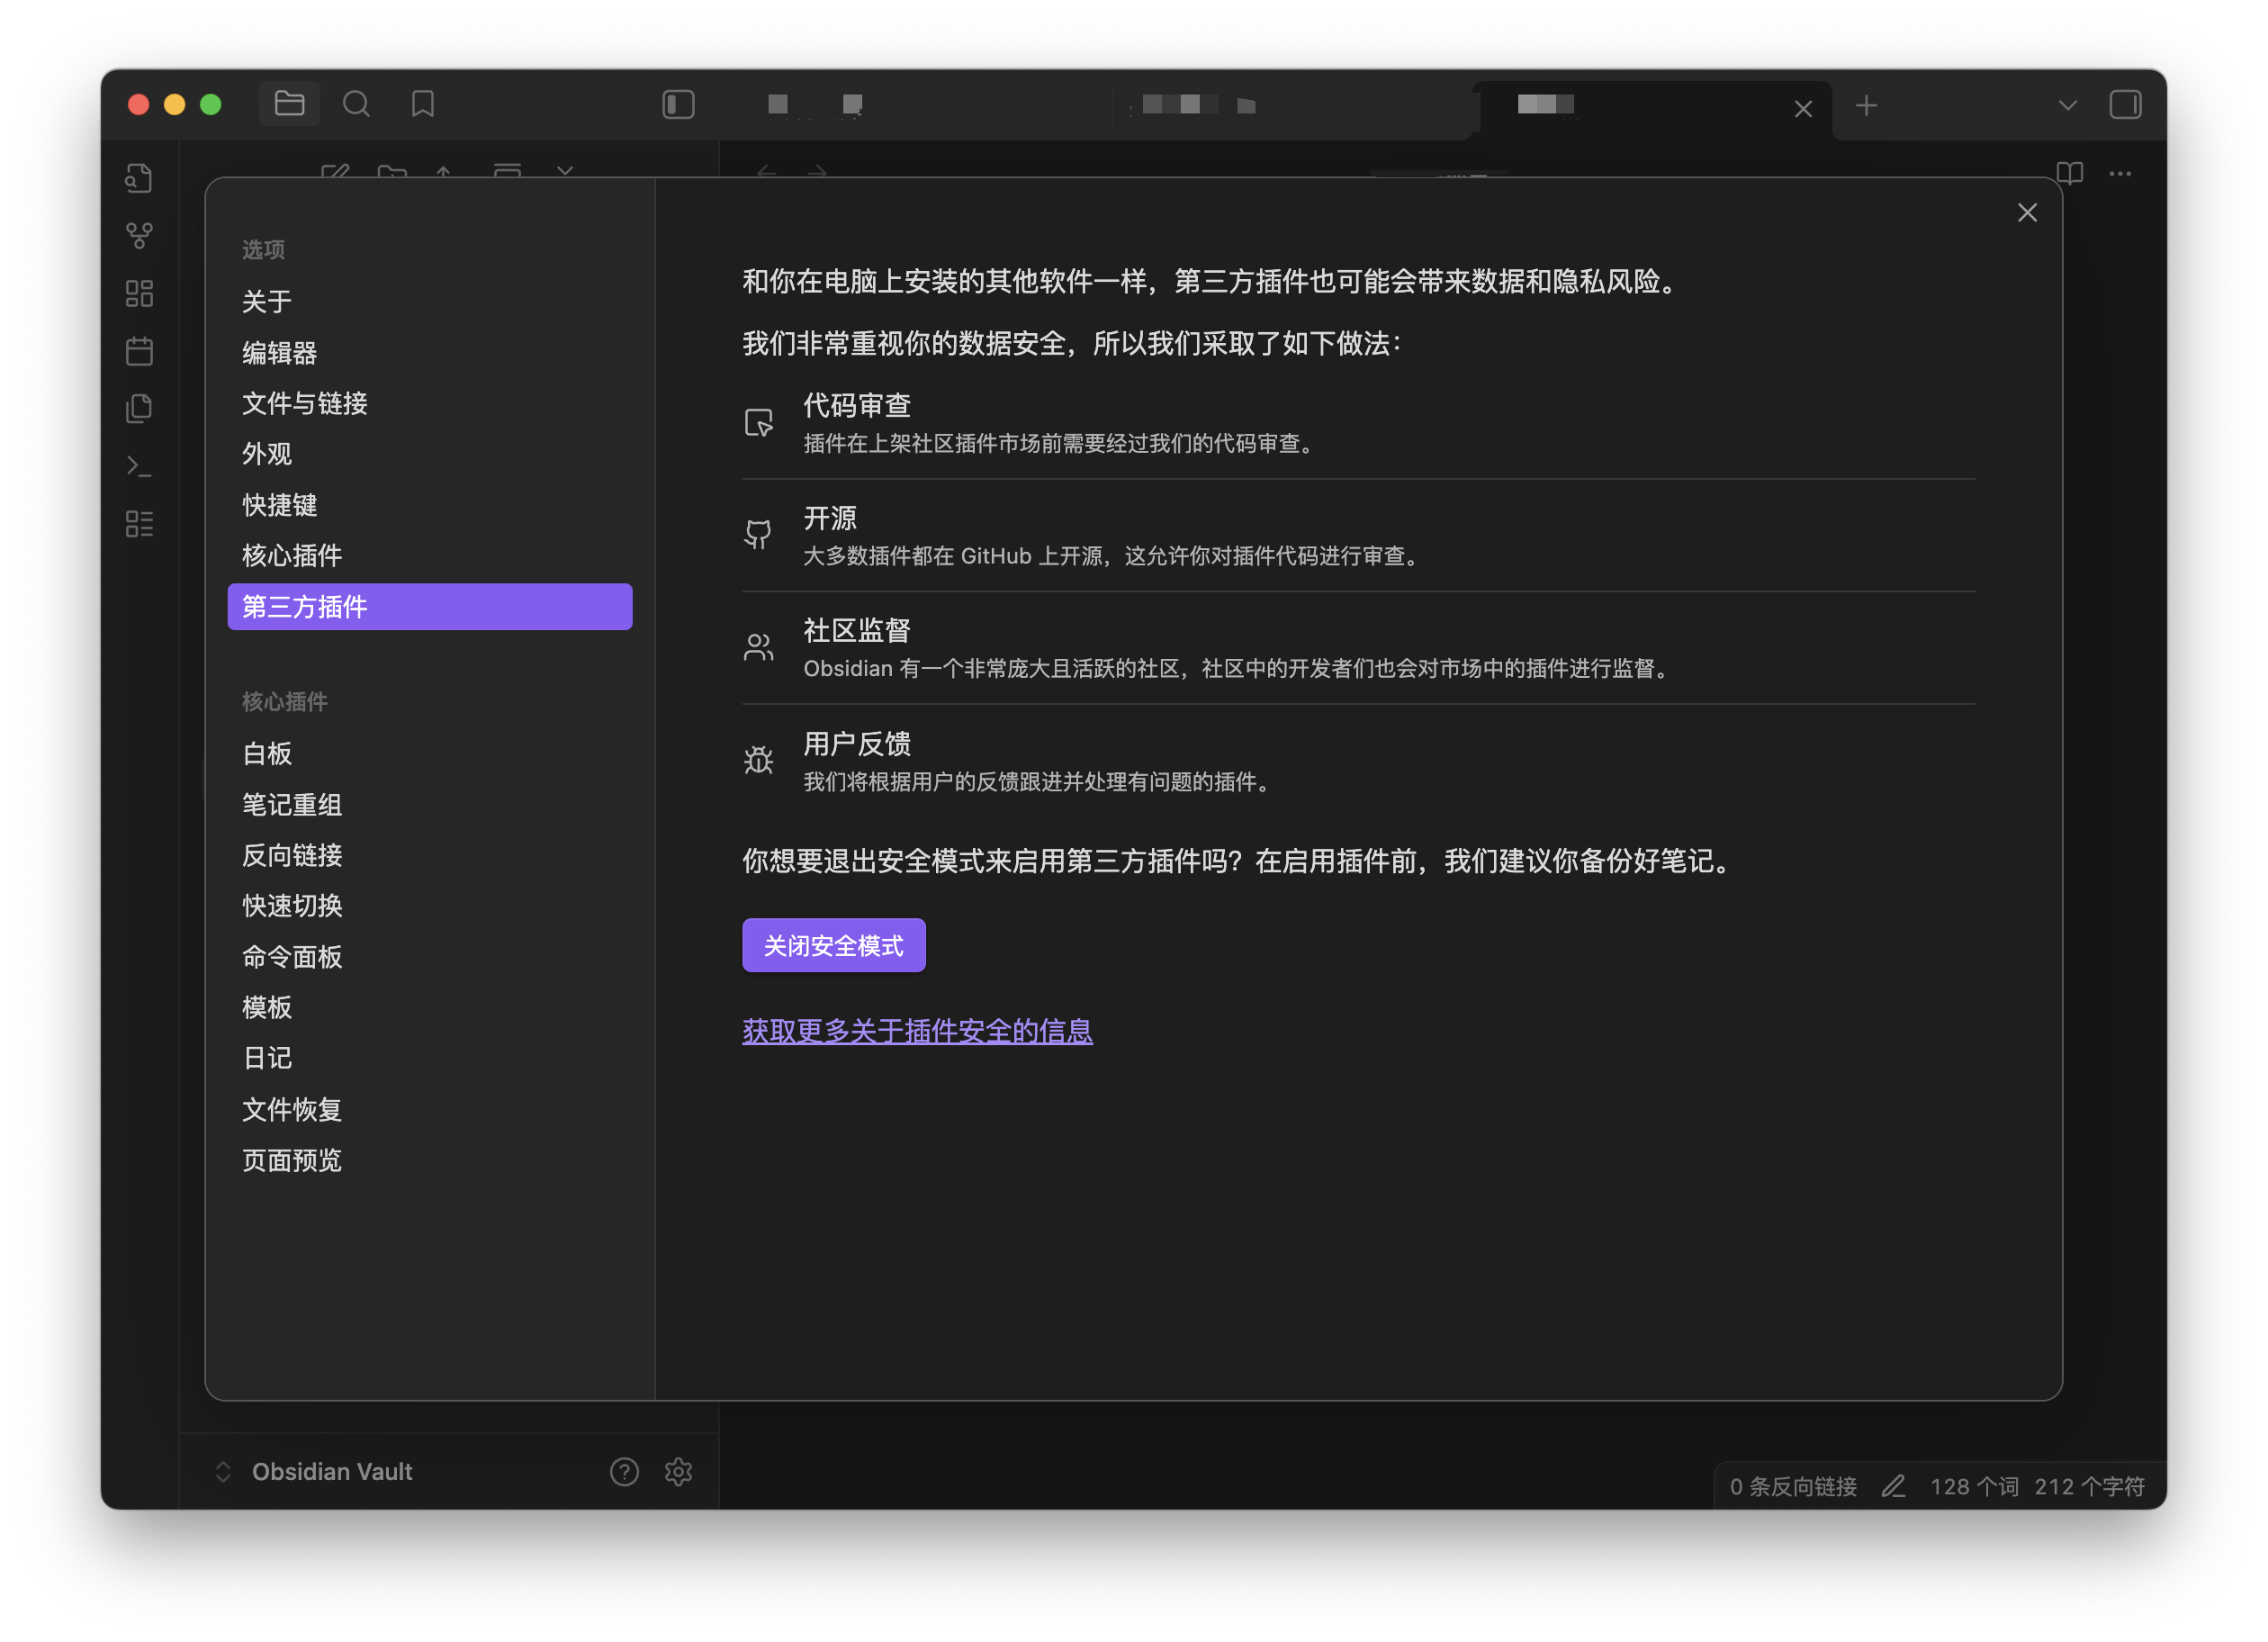
Task: Open the canvas ribbon icon
Action: [x=139, y=293]
